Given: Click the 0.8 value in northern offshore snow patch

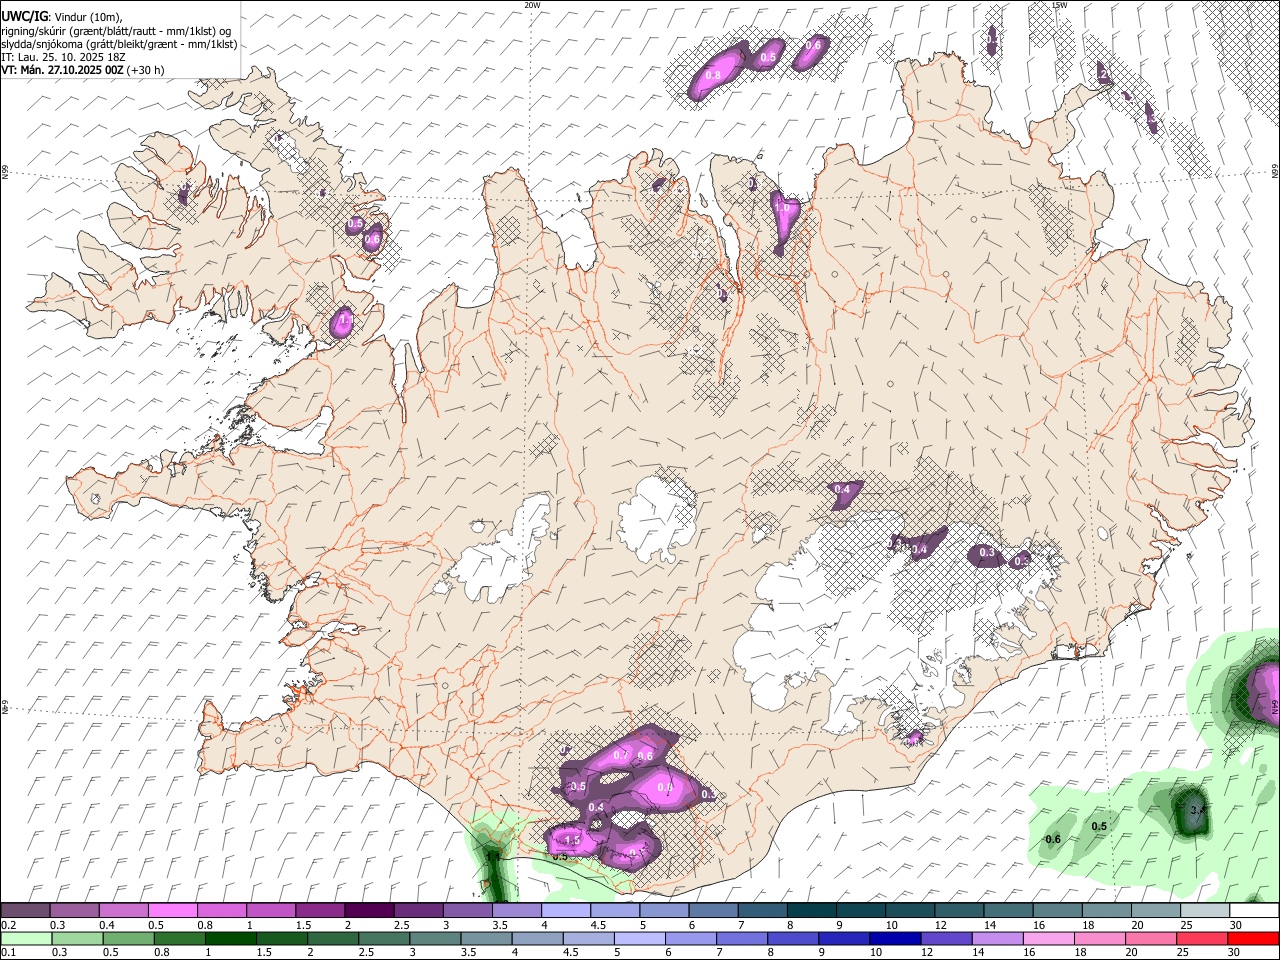Looking at the screenshot, I should (713, 75).
